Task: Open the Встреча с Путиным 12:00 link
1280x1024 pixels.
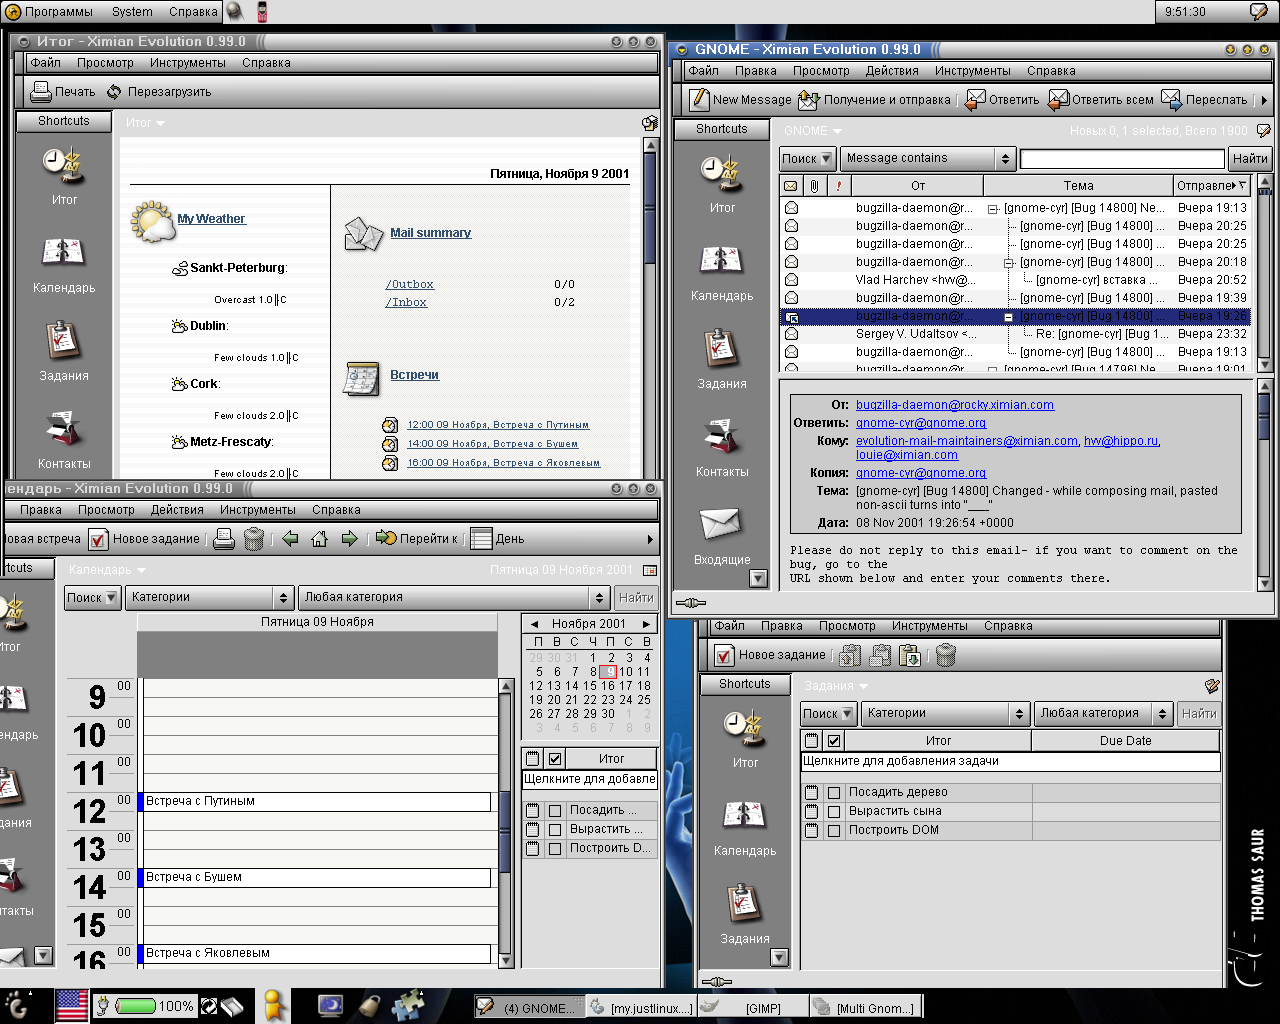Action: point(498,425)
